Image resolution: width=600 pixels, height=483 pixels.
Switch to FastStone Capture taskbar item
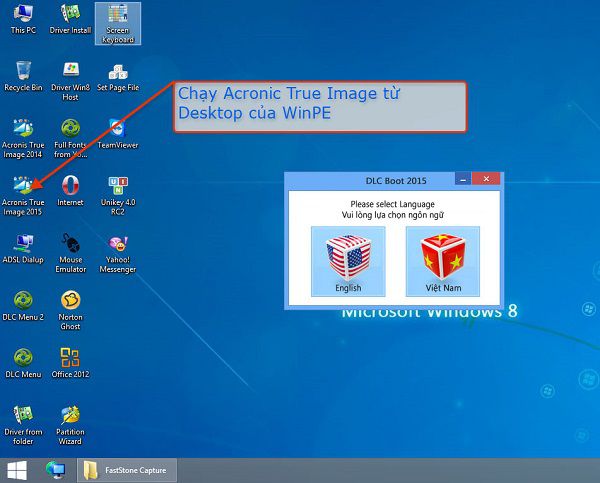coord(127,470)
